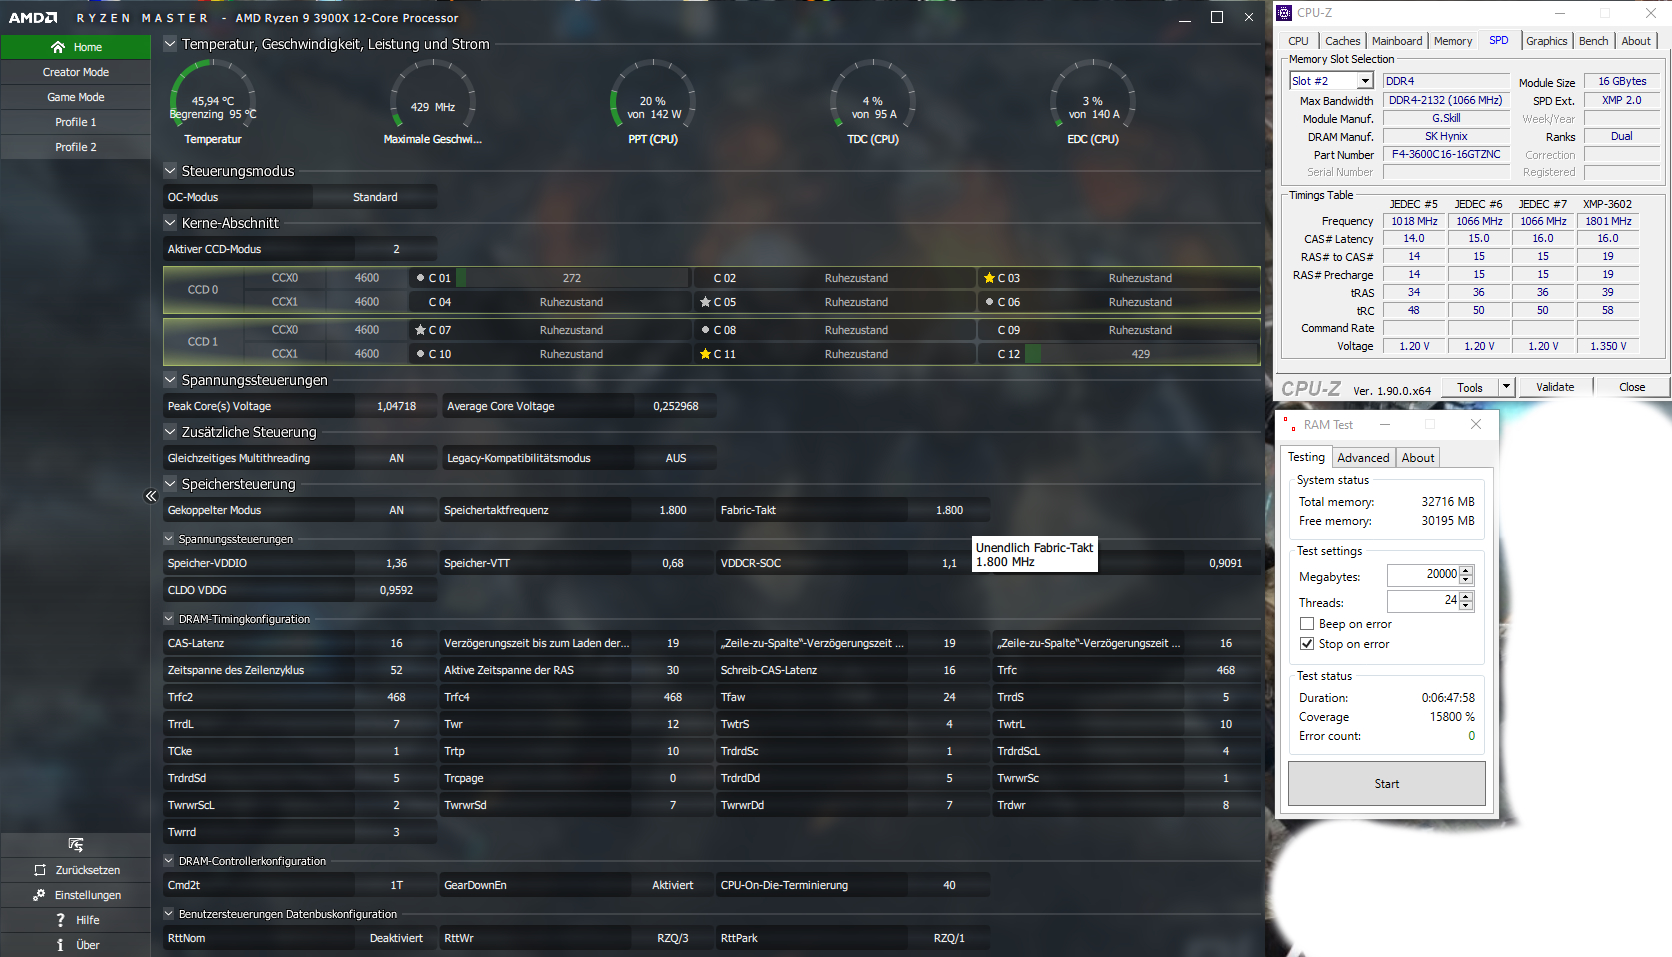Image resolution: width=1672 pixels, height=957 pixels.
Task: Click the C 12 core usage bar
Action: click(1141, 354)
